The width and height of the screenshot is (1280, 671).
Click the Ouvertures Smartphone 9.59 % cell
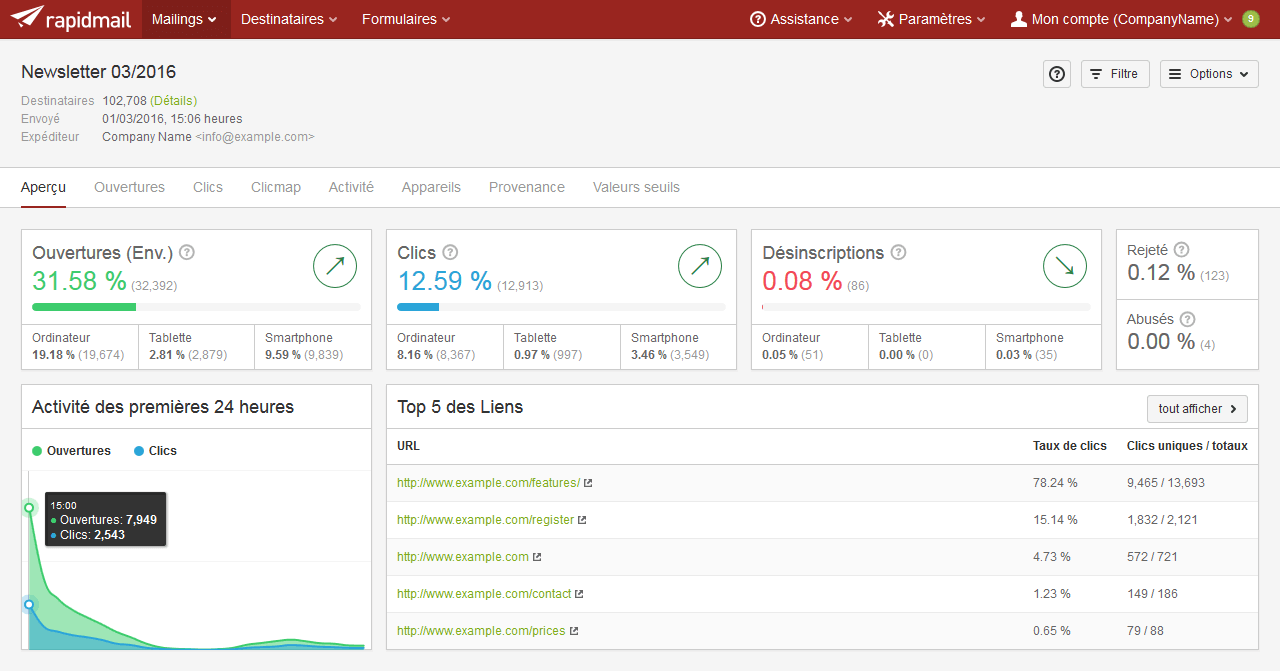pyautogui.click(x=312, y=347)
